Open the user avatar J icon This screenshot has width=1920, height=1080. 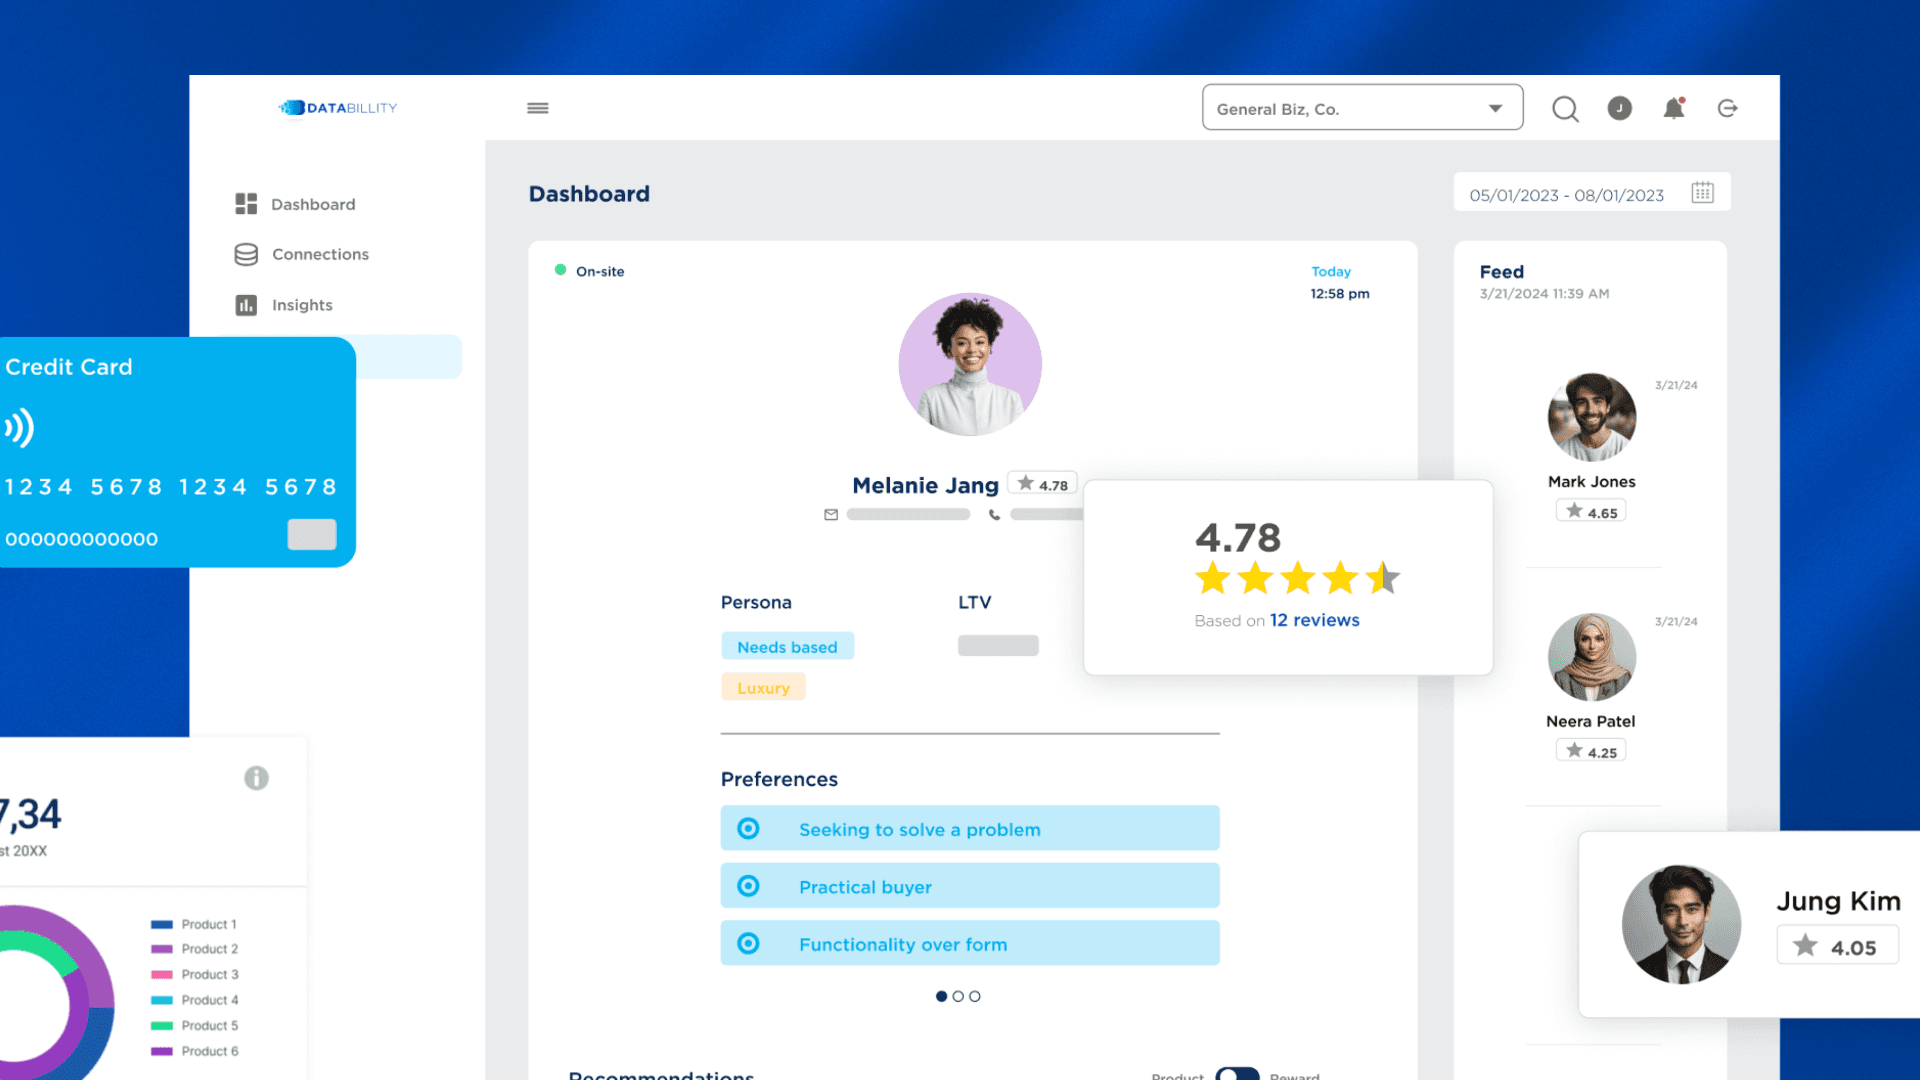(1620, 108)
